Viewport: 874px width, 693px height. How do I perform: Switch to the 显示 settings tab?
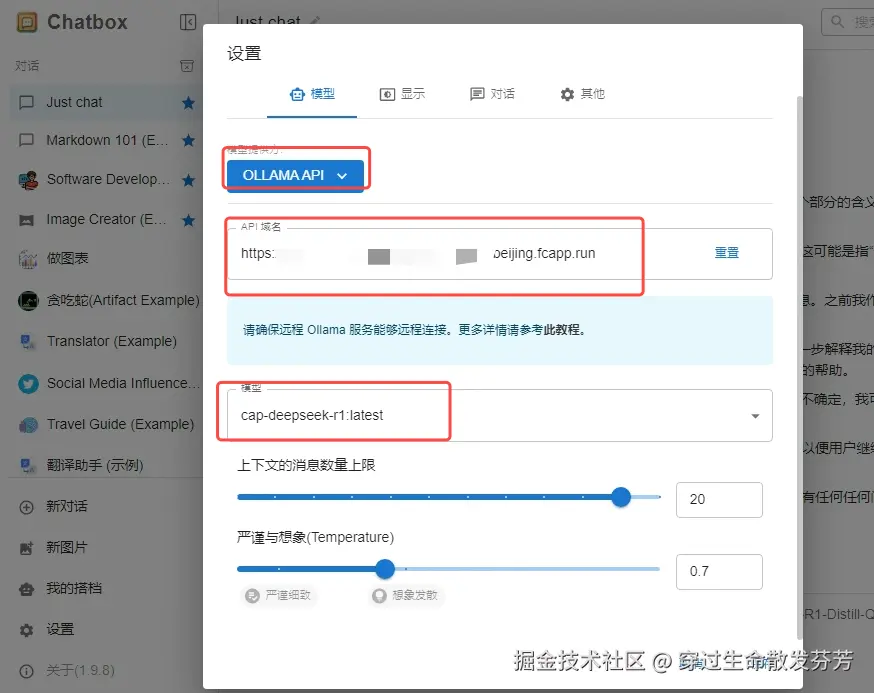[402, 94]
